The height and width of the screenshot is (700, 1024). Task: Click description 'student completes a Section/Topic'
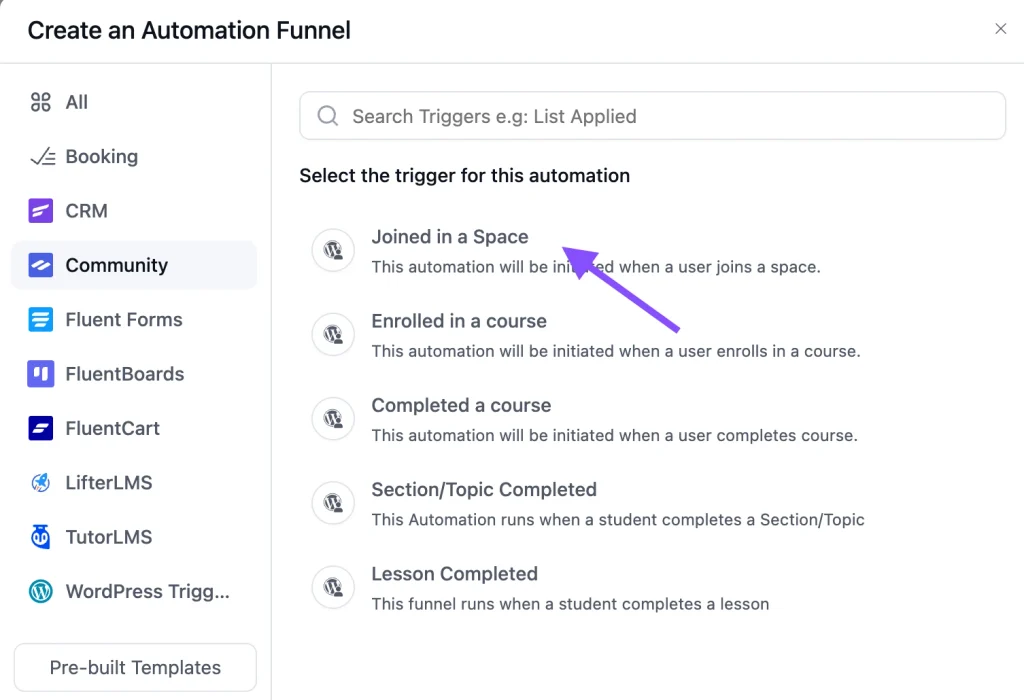tap(731, 520)
